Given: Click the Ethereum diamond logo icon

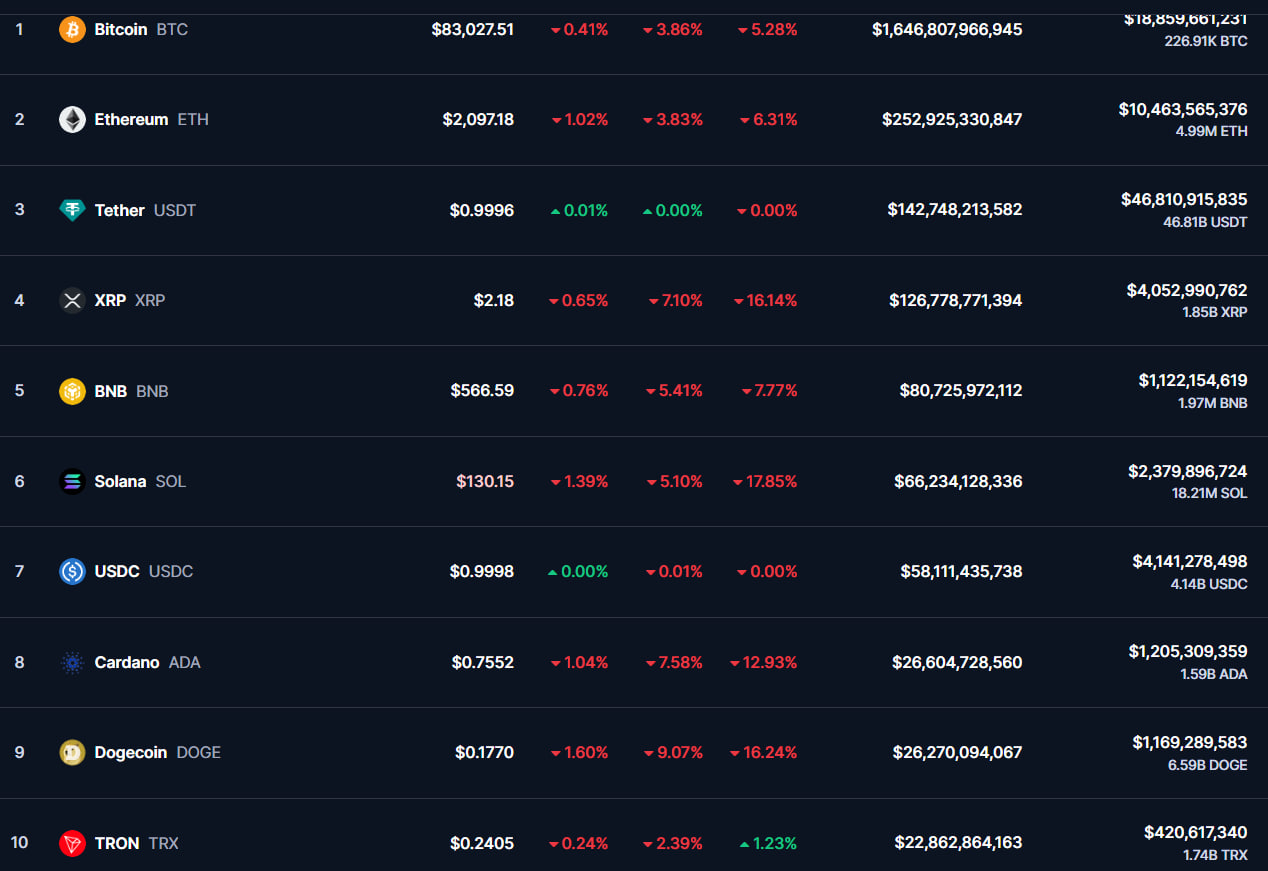Looking at the screenshot, I should pyautogui.click(x=72, y=120).
